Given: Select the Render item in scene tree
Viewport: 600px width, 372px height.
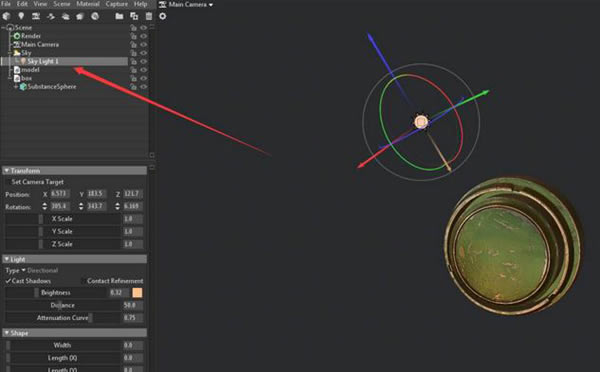Looking at the screenshot, I should (x=31, y=36).
